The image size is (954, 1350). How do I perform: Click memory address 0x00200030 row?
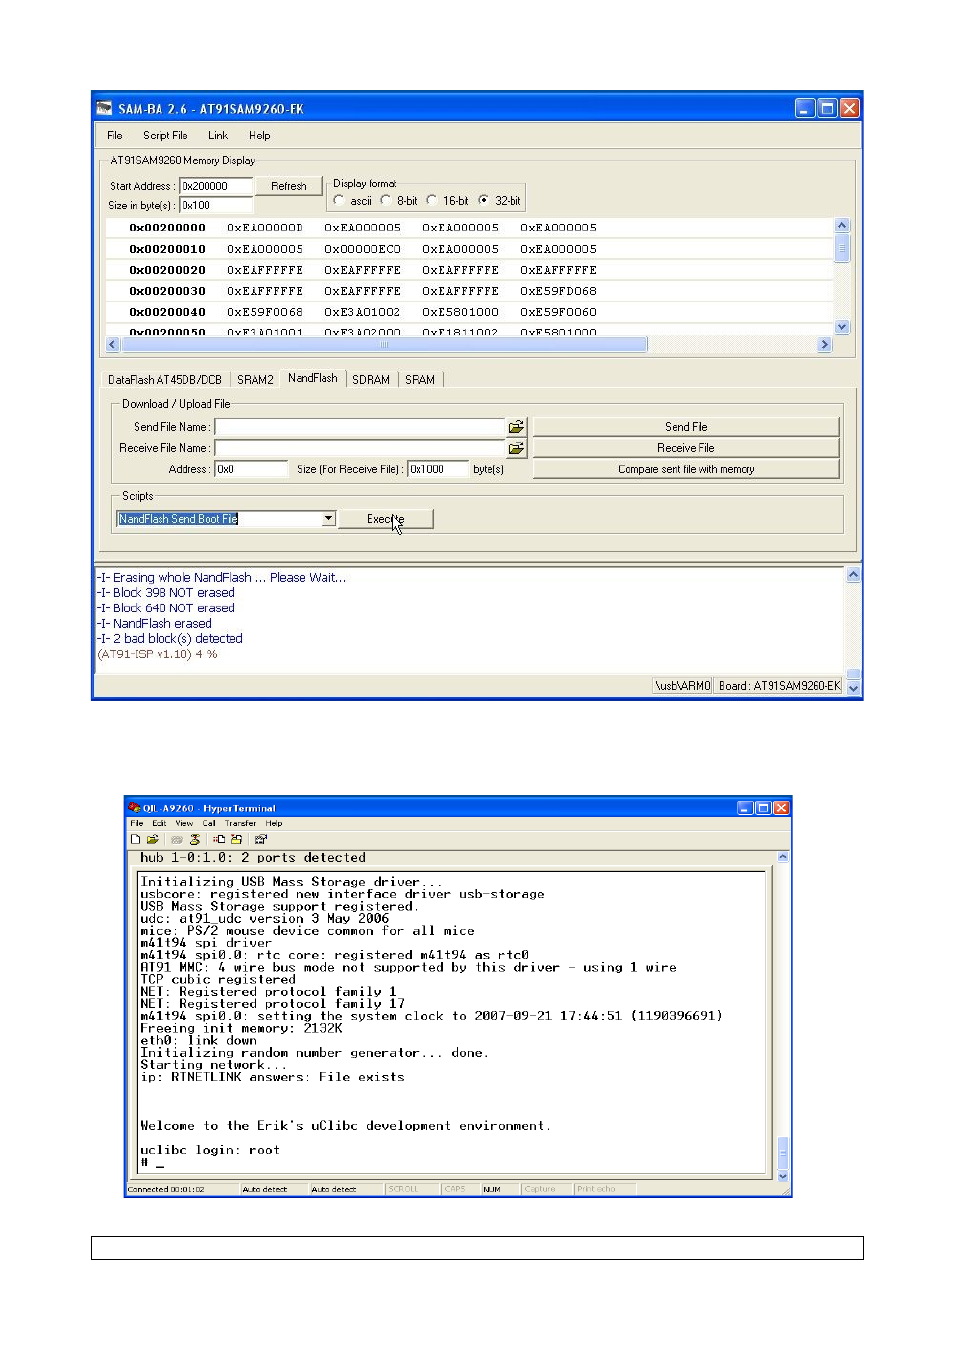(469, 291)
